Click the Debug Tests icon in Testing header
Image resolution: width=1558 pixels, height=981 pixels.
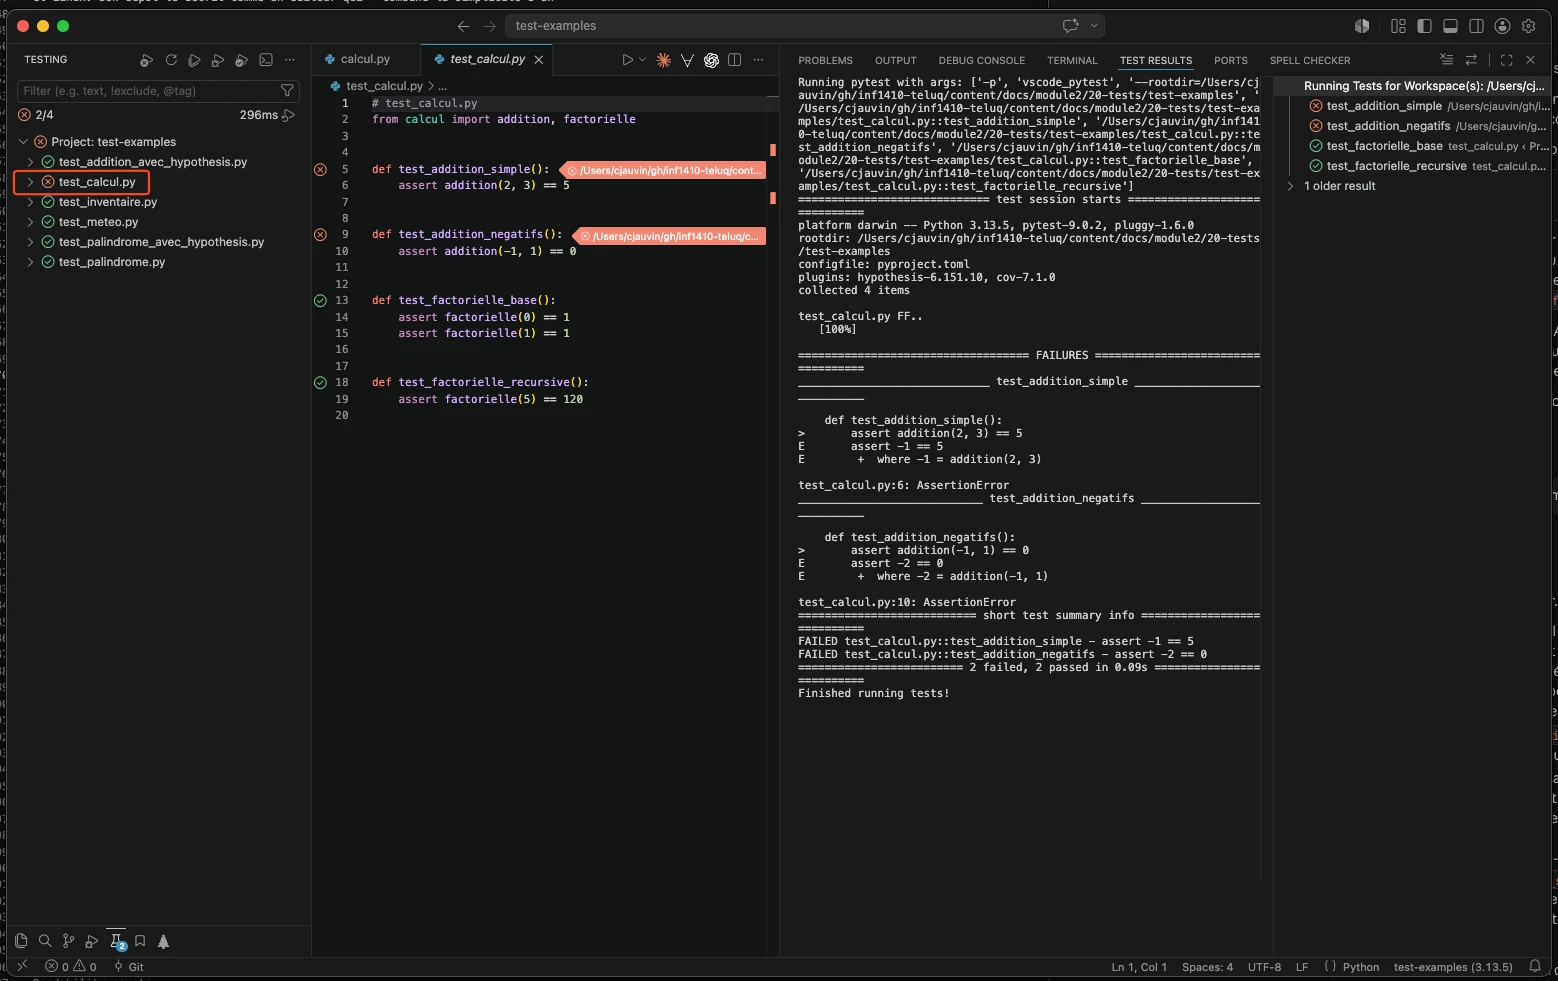point(218,60)
